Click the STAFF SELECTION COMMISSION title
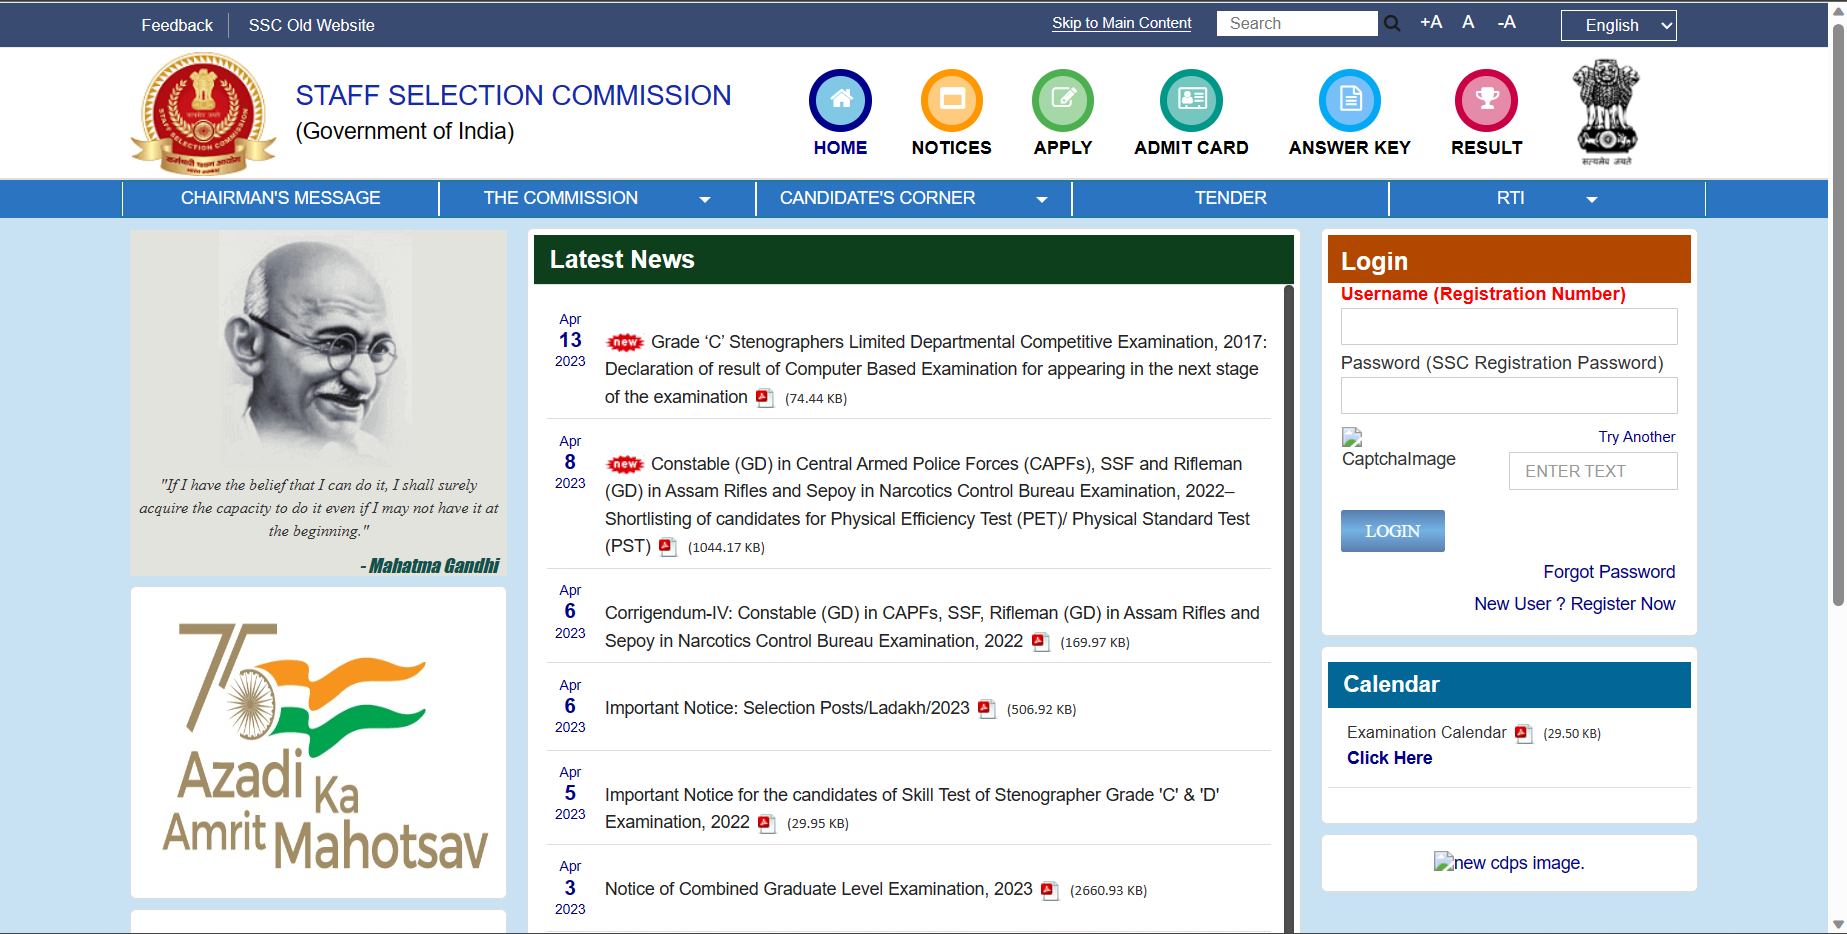 [513, 95]
